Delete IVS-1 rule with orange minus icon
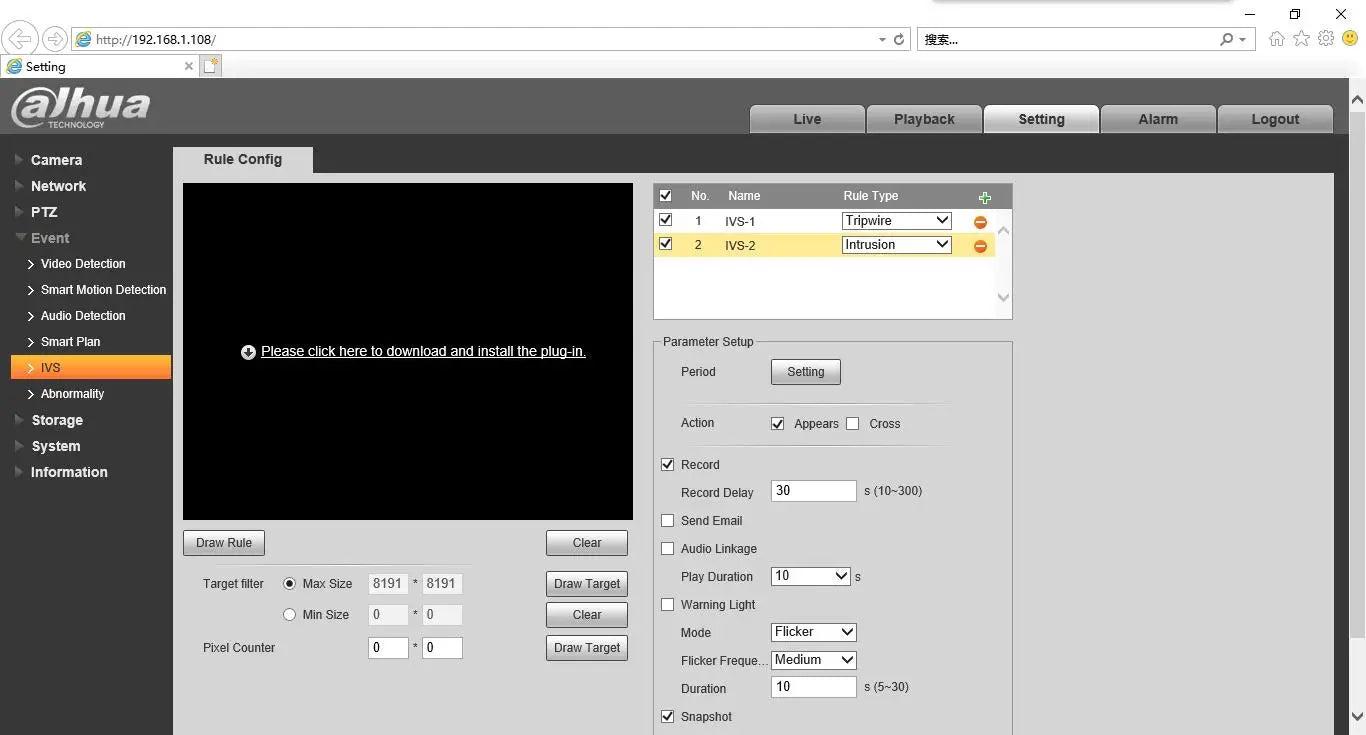Image resolution: width=1366 pixels, height=735 pixels. [x=980, y=222]
